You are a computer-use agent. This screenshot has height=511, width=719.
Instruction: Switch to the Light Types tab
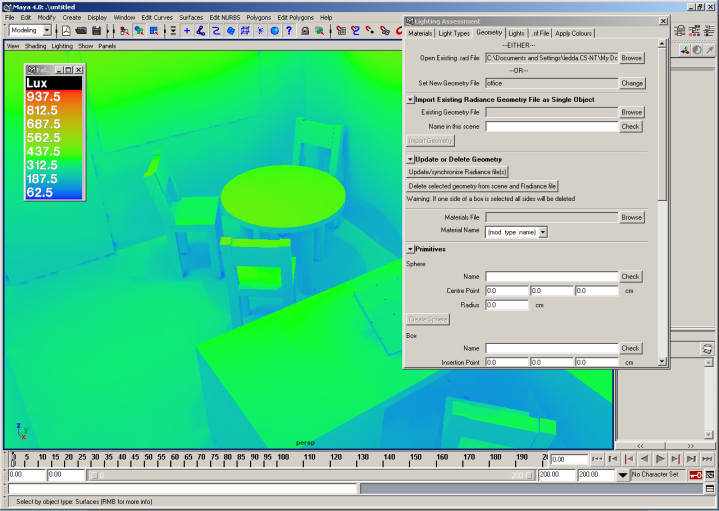[454, 33]
